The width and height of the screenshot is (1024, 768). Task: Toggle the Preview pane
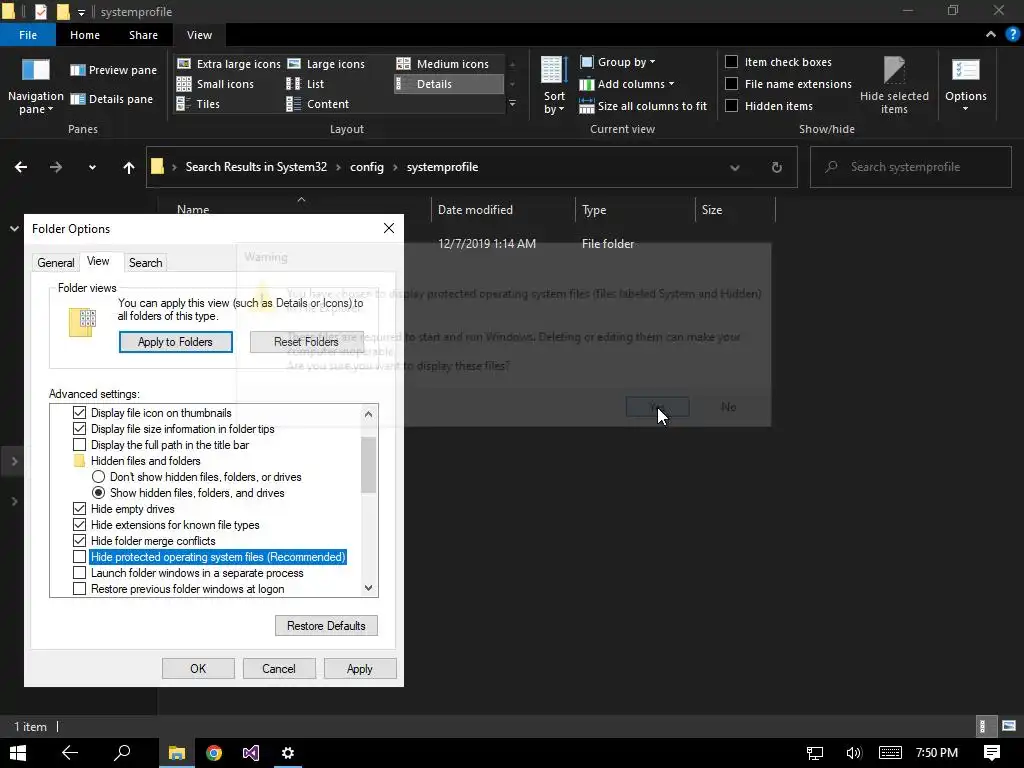[x=114, y=70]
